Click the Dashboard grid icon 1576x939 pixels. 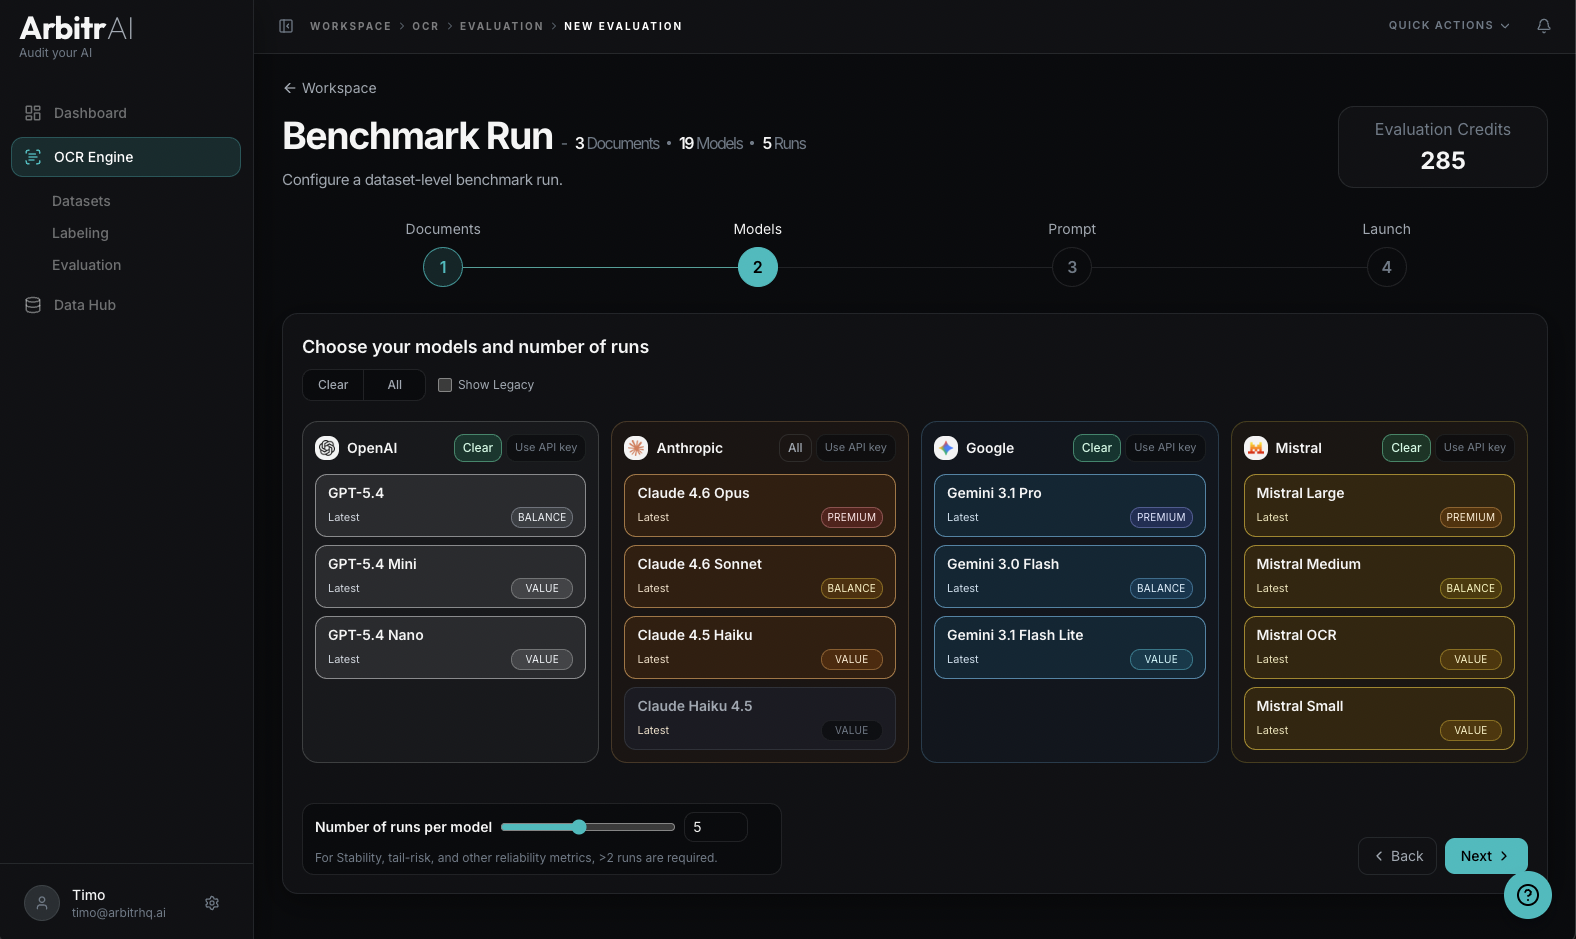coord(33,113)
